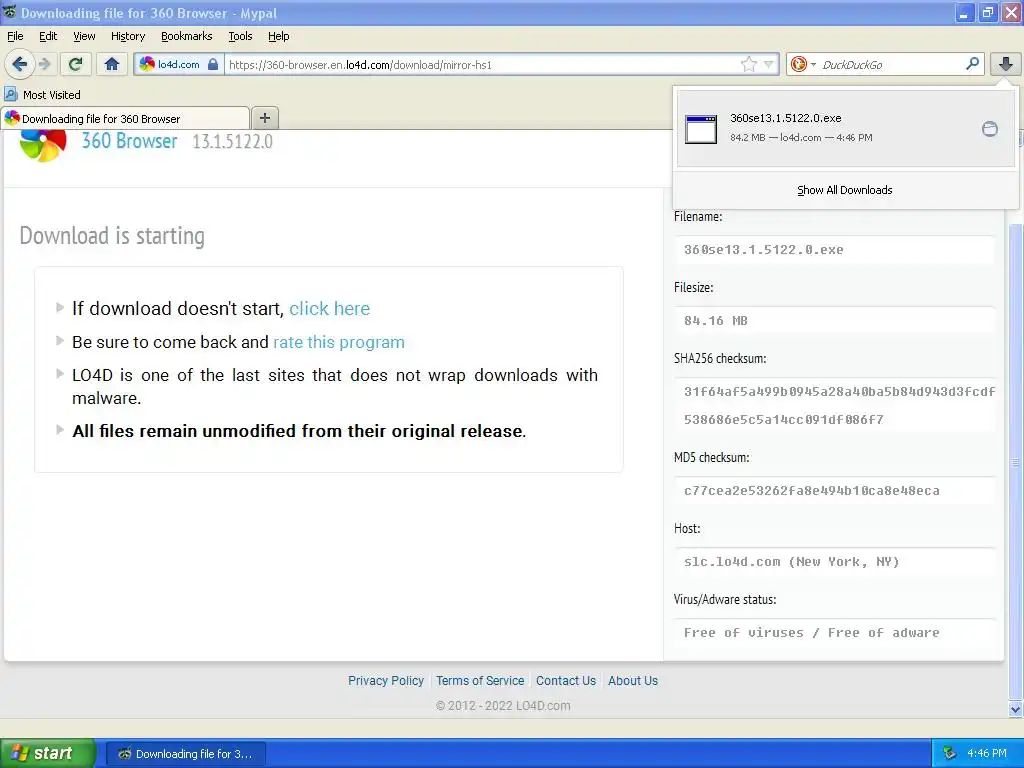This screenshot has height=768, width=1024.
Task: Click the forward arrow navigation button
Action: [x=45, y=64]
